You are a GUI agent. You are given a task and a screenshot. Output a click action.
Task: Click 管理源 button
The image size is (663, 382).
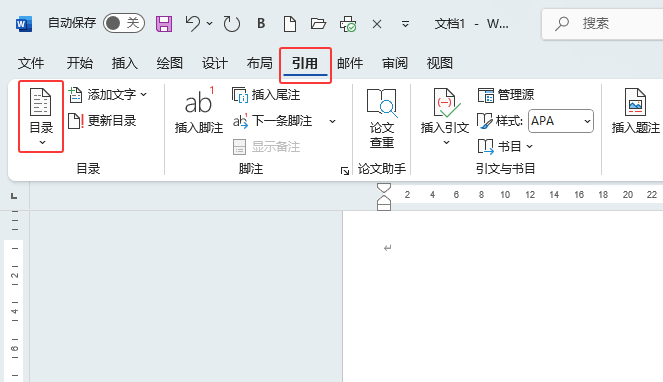506,95
